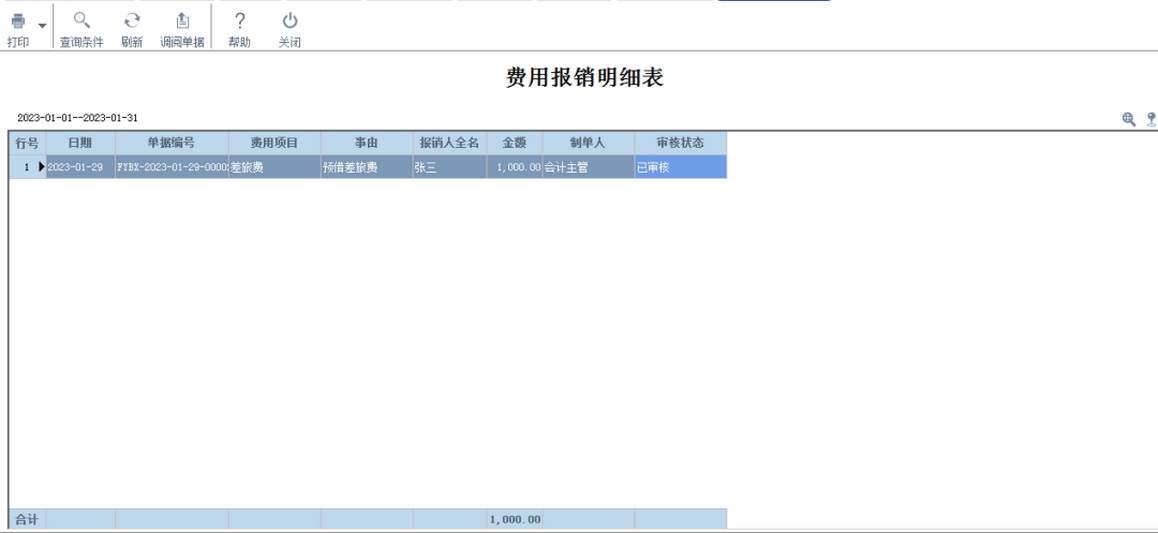Click the 金额 column header

tap(514, 143)
